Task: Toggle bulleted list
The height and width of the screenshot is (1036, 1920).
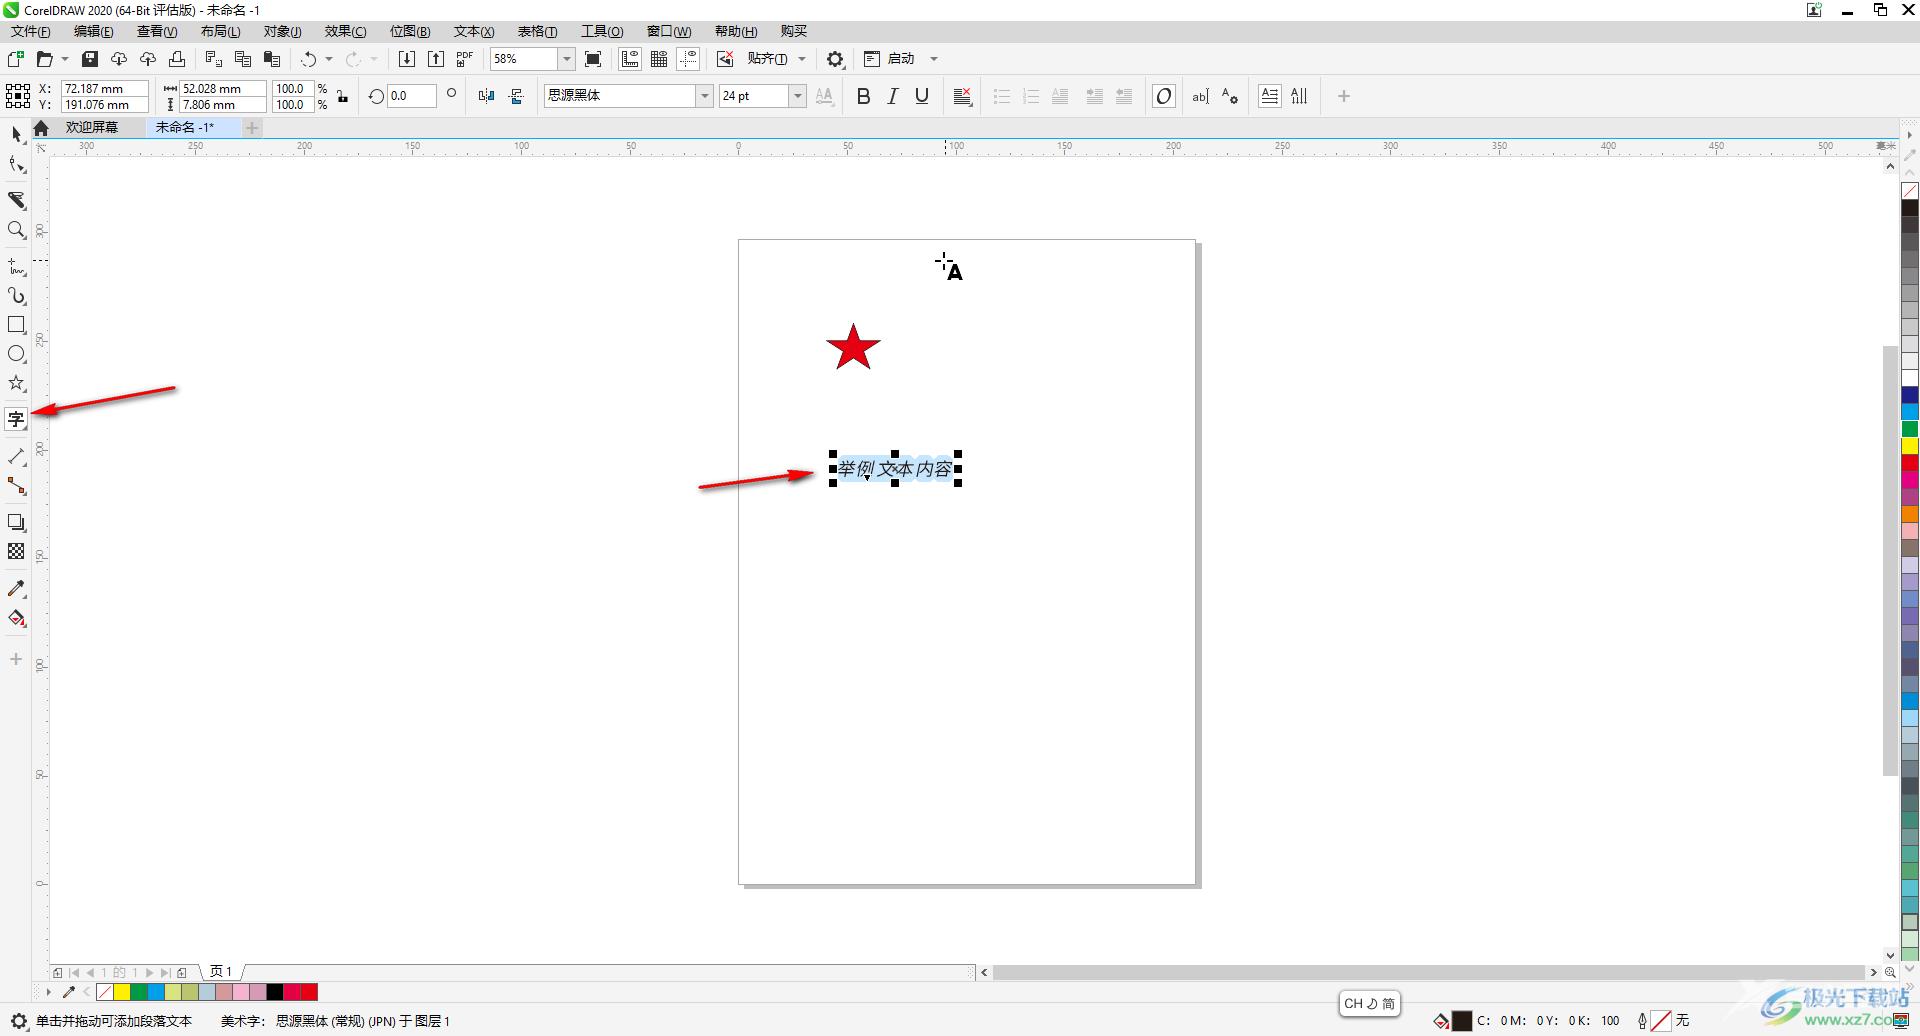Action: [x=1001, y=96]
